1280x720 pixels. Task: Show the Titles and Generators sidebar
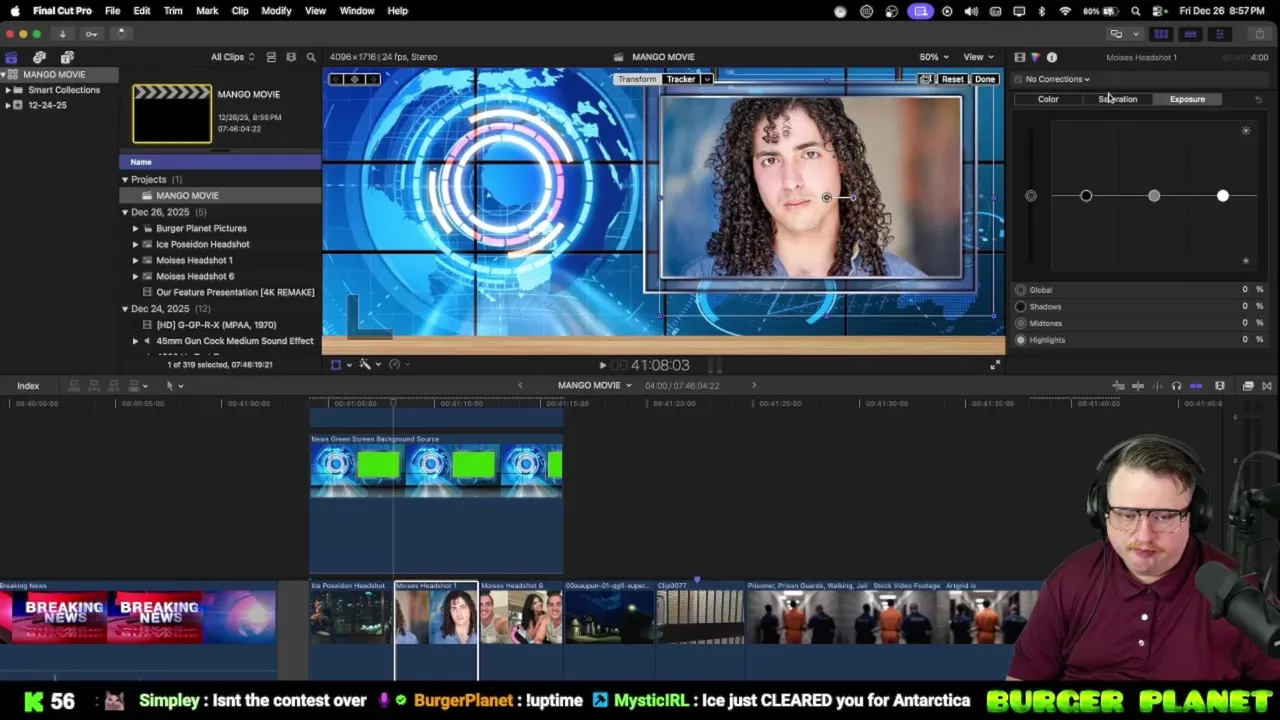pos(67,57)
